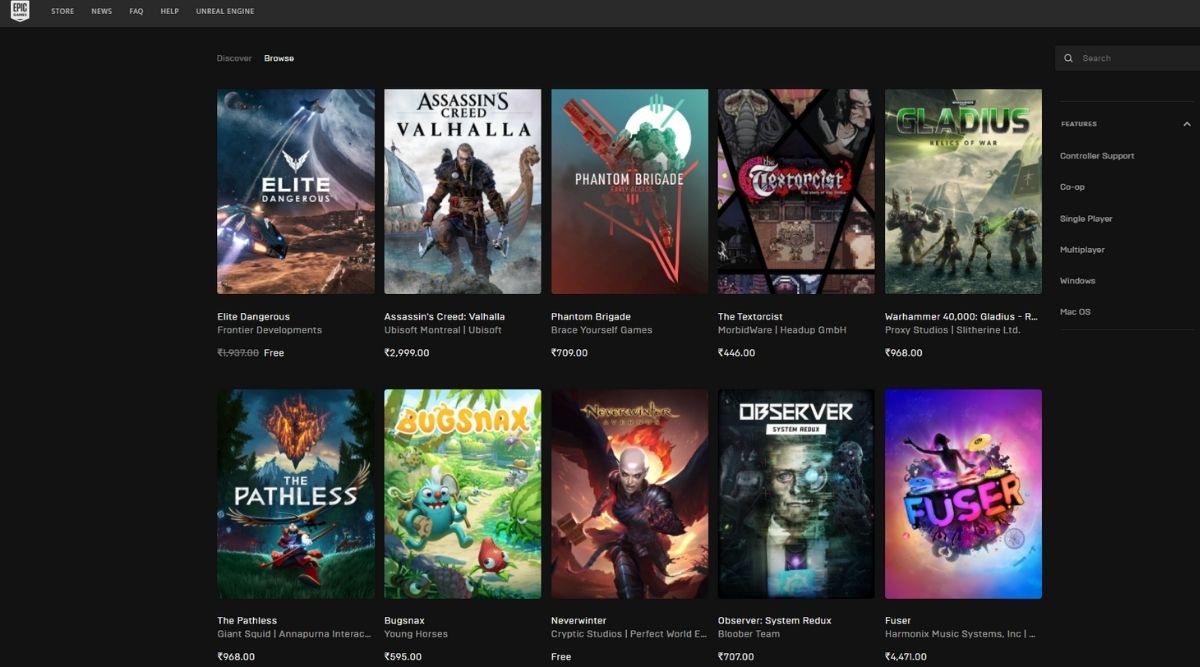Open the Store menu item
1200x667 pixels.
click(62, 11)
